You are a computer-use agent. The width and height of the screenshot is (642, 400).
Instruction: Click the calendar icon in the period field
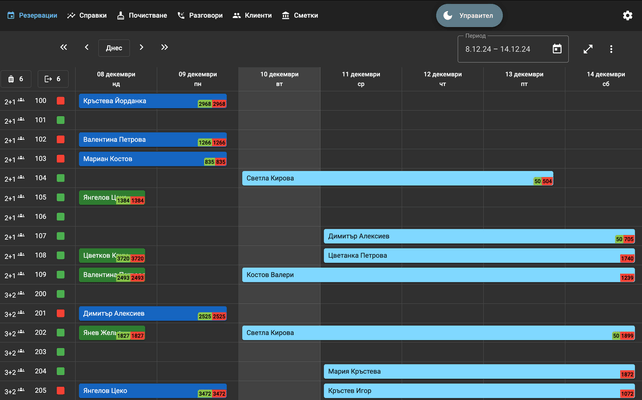[x=557, y=48]
